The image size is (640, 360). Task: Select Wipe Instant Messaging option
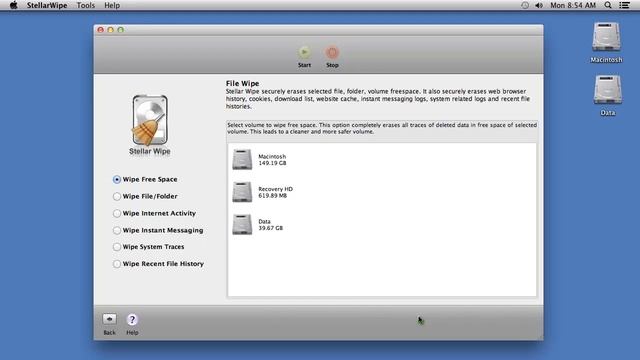tap(158, 230)
